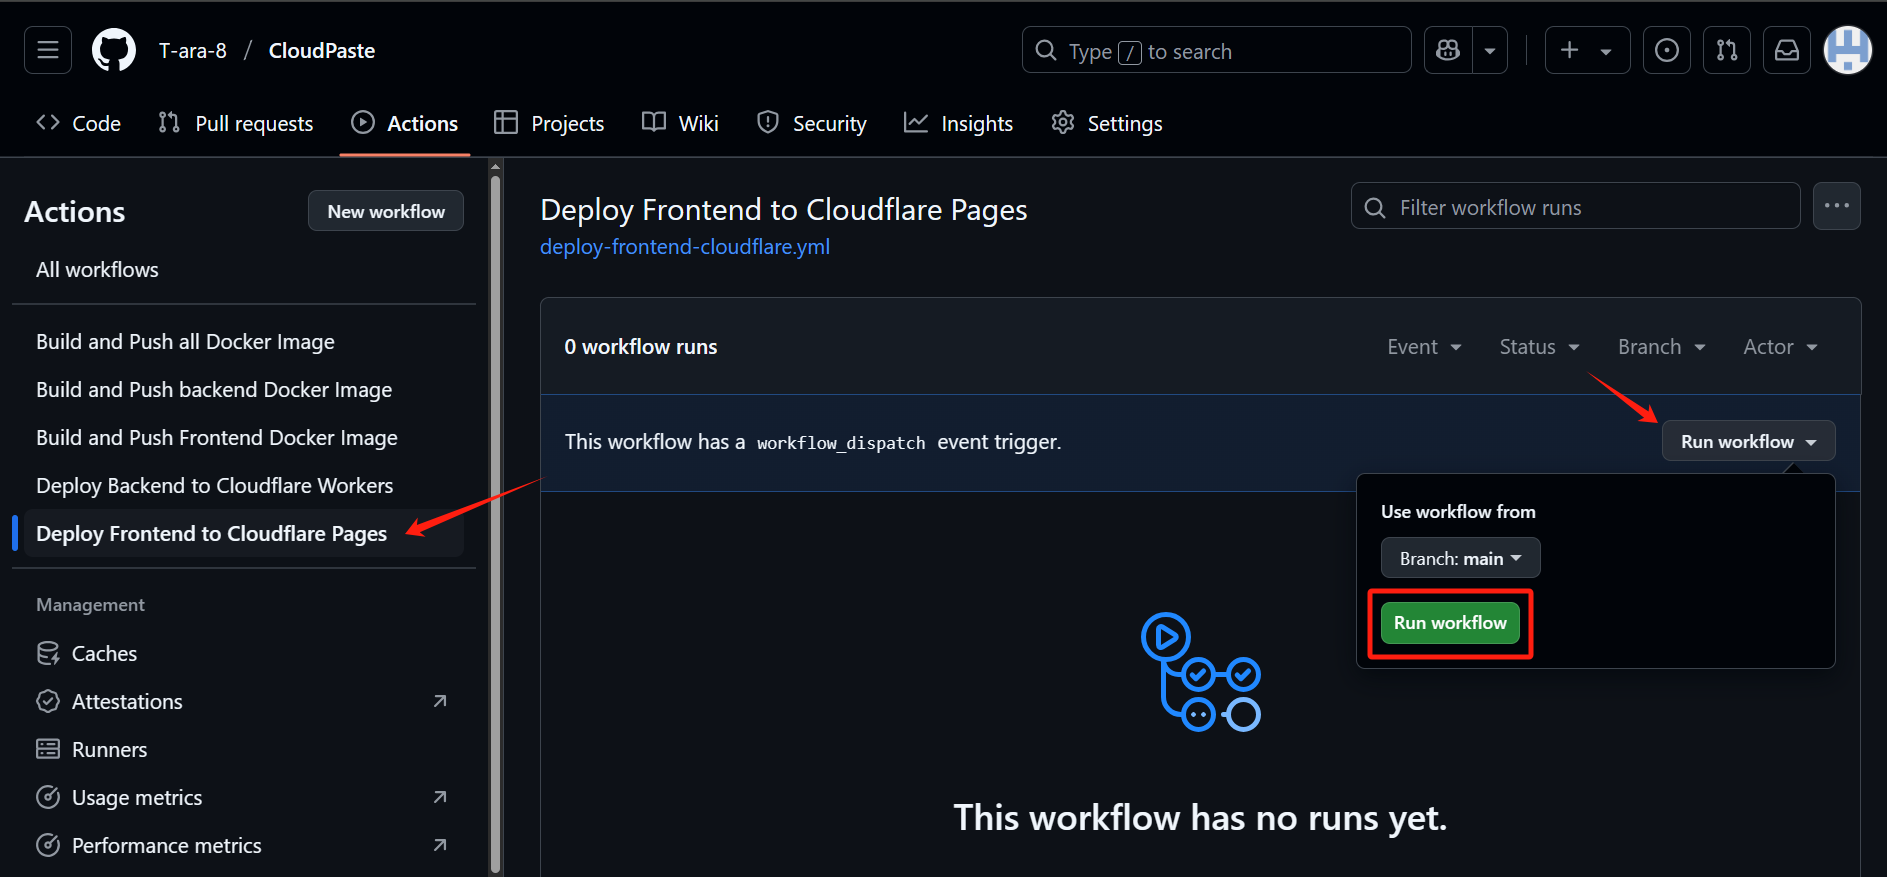Select Deploy Backend to Cloudflare Workers workflow

tap(214, 486)
